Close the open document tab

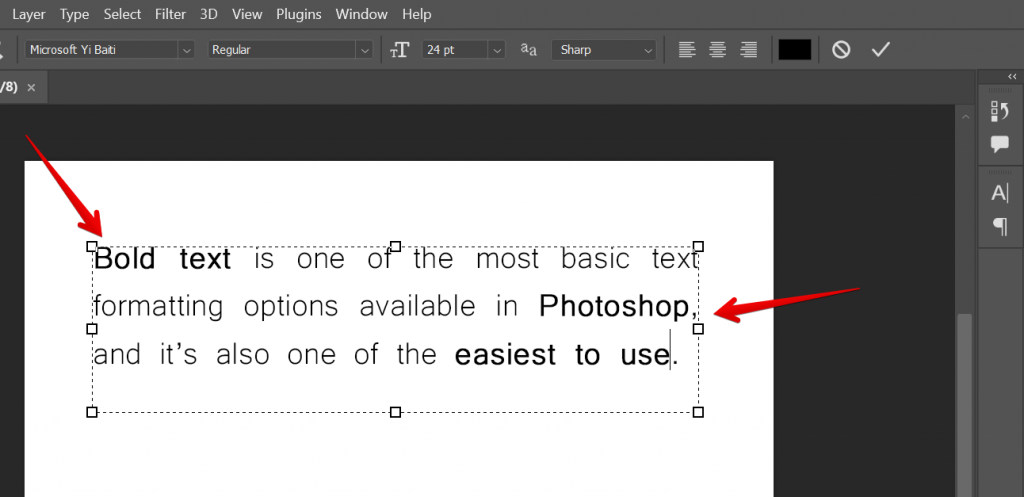coord(31,87)
